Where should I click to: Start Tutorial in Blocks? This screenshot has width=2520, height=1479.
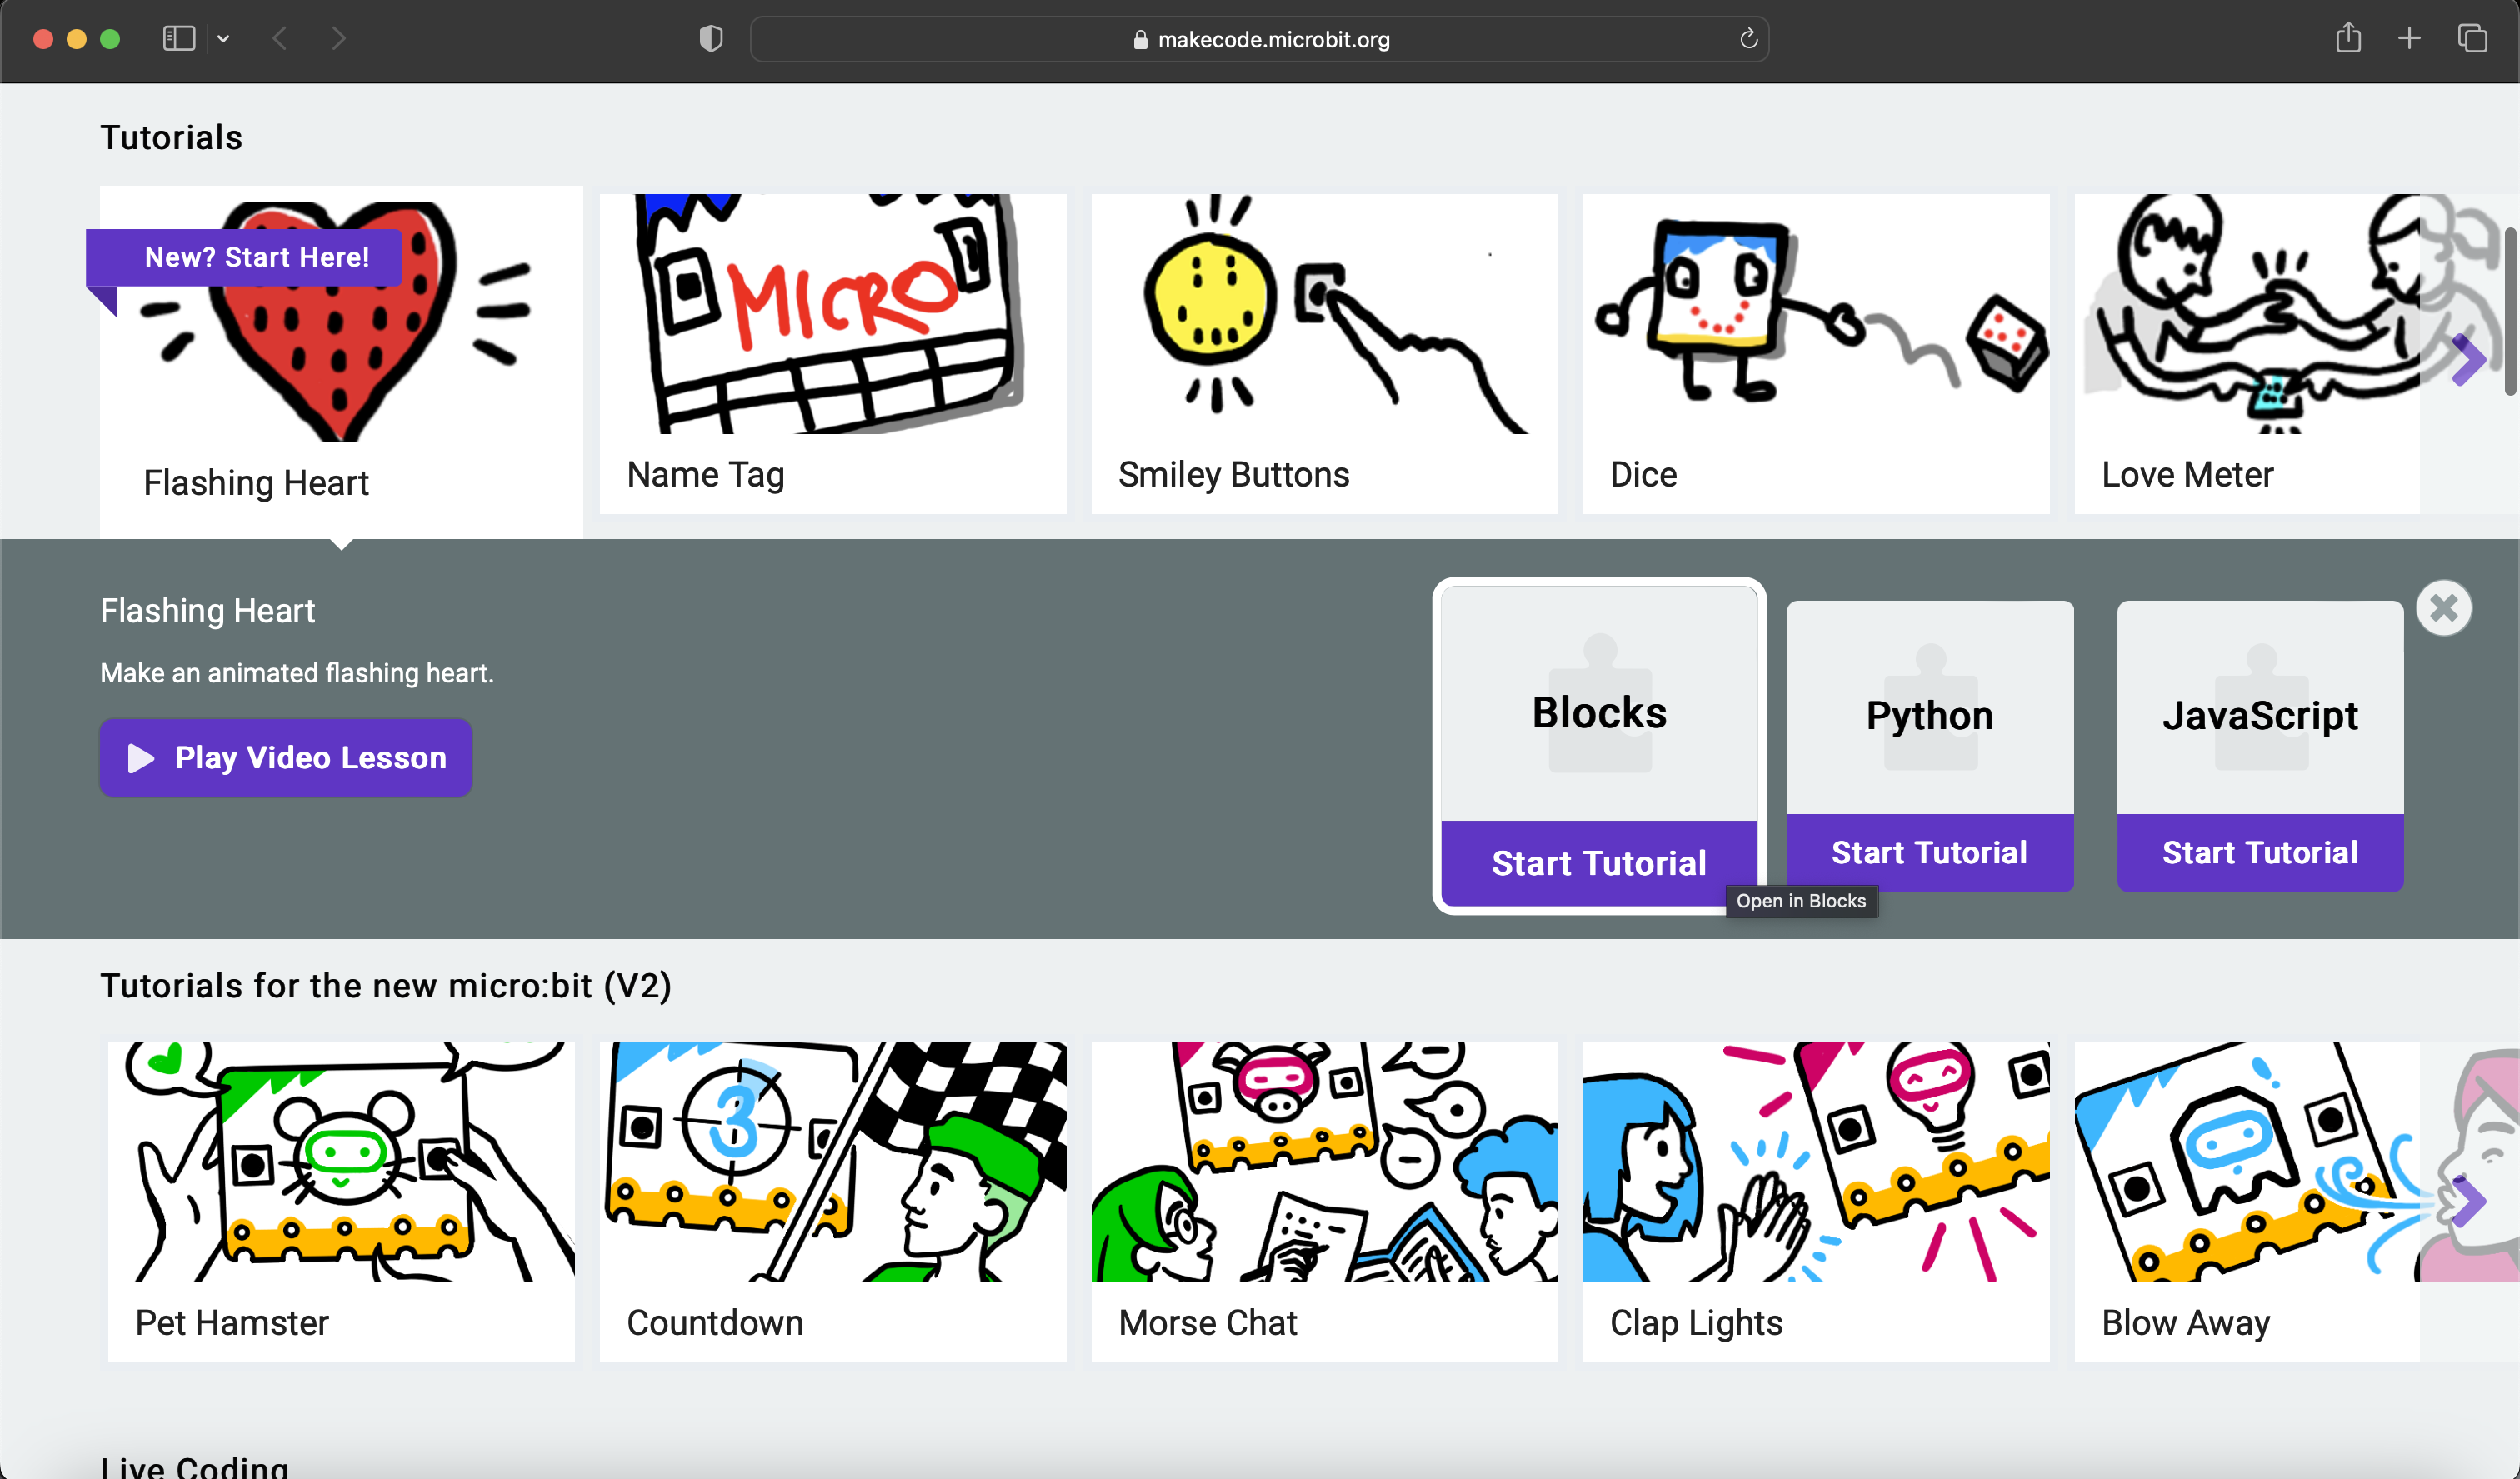point(1598,862)
